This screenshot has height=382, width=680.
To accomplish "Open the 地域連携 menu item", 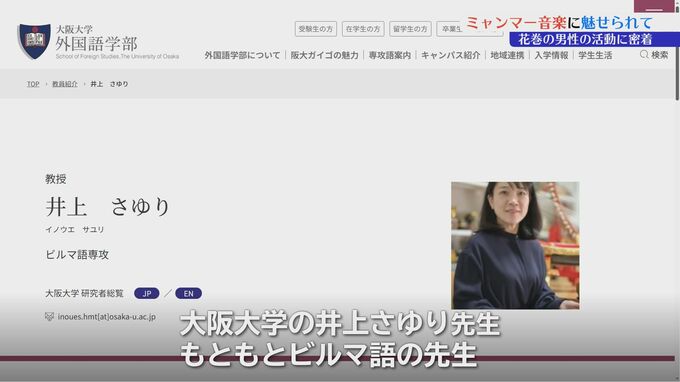I will [507, 55].
